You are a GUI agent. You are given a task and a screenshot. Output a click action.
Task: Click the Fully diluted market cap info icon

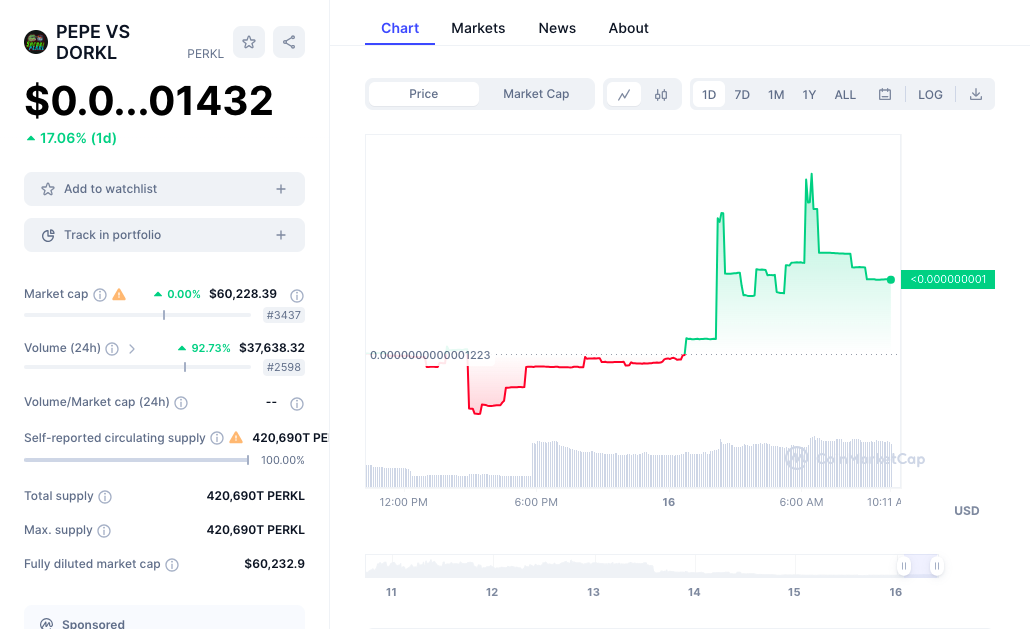[x=172, y=565]
